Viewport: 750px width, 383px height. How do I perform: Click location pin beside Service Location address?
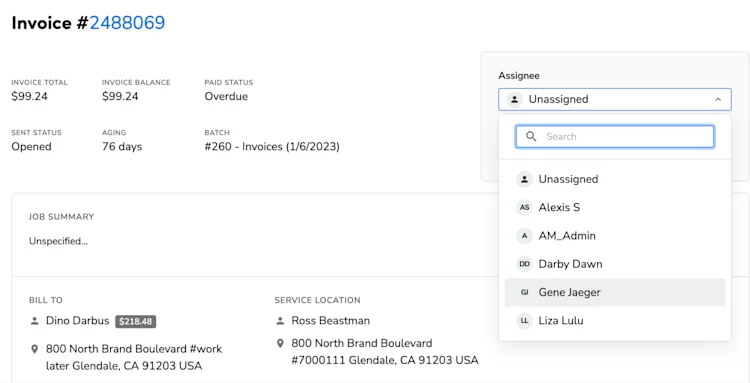pos(280,344)
